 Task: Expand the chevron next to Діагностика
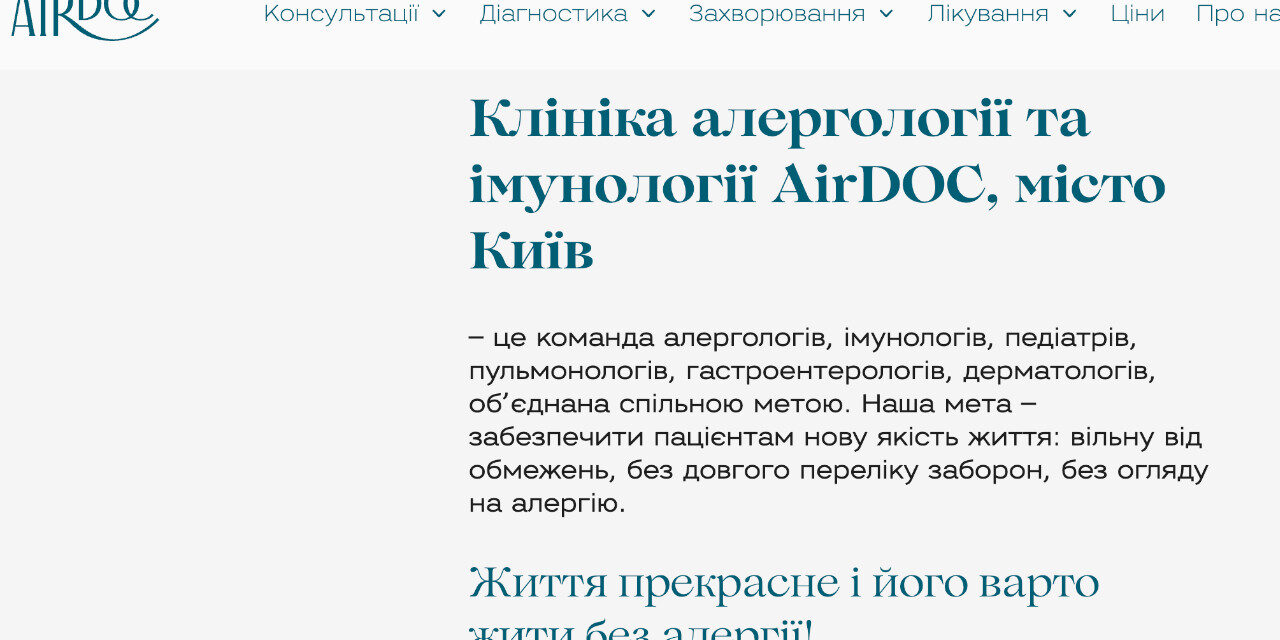click(648, 14)
